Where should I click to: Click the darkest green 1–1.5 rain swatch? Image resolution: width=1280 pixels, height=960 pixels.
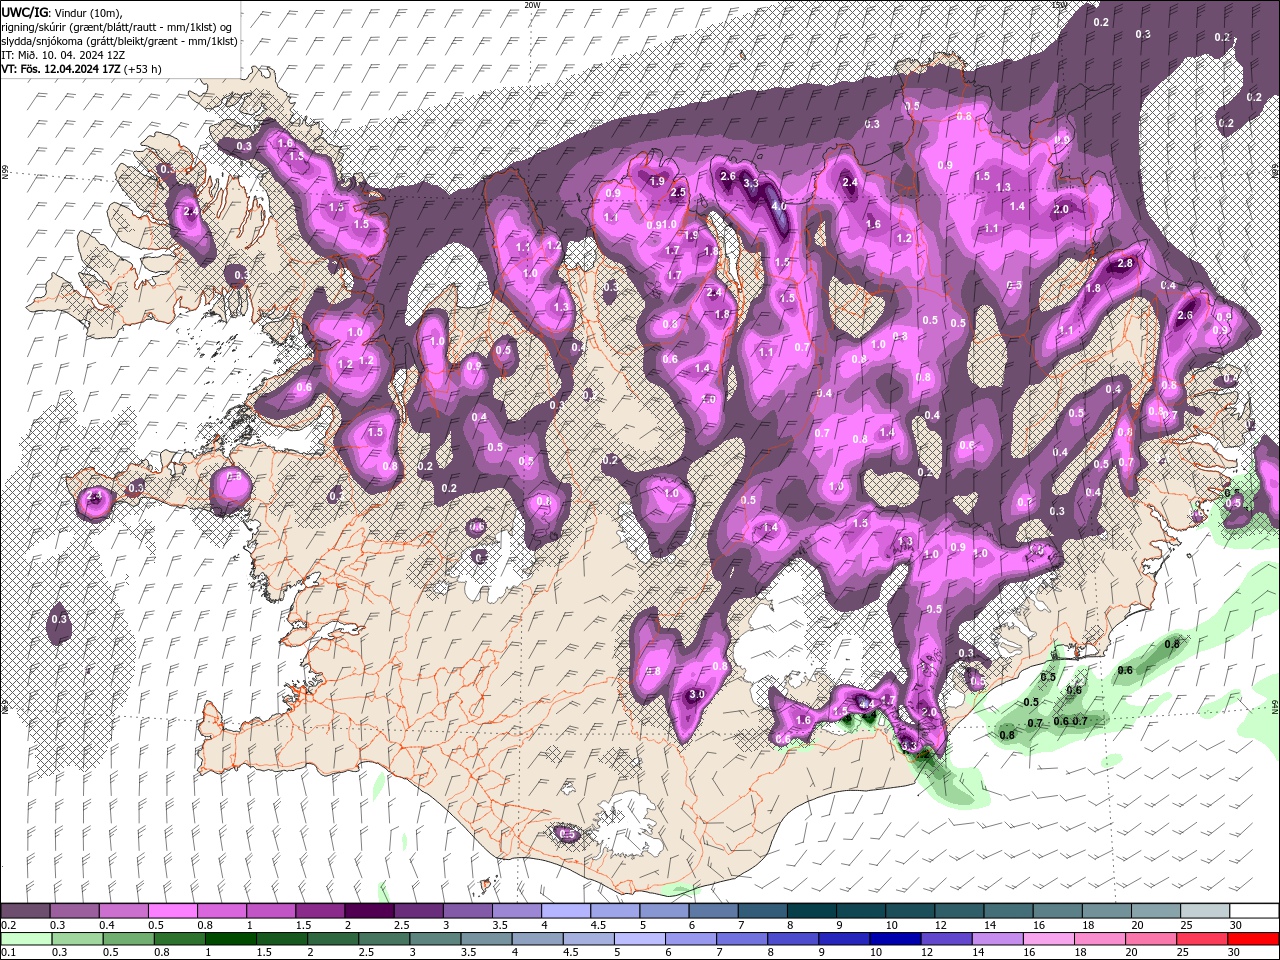pyautogui.click(x=231, y=939)
